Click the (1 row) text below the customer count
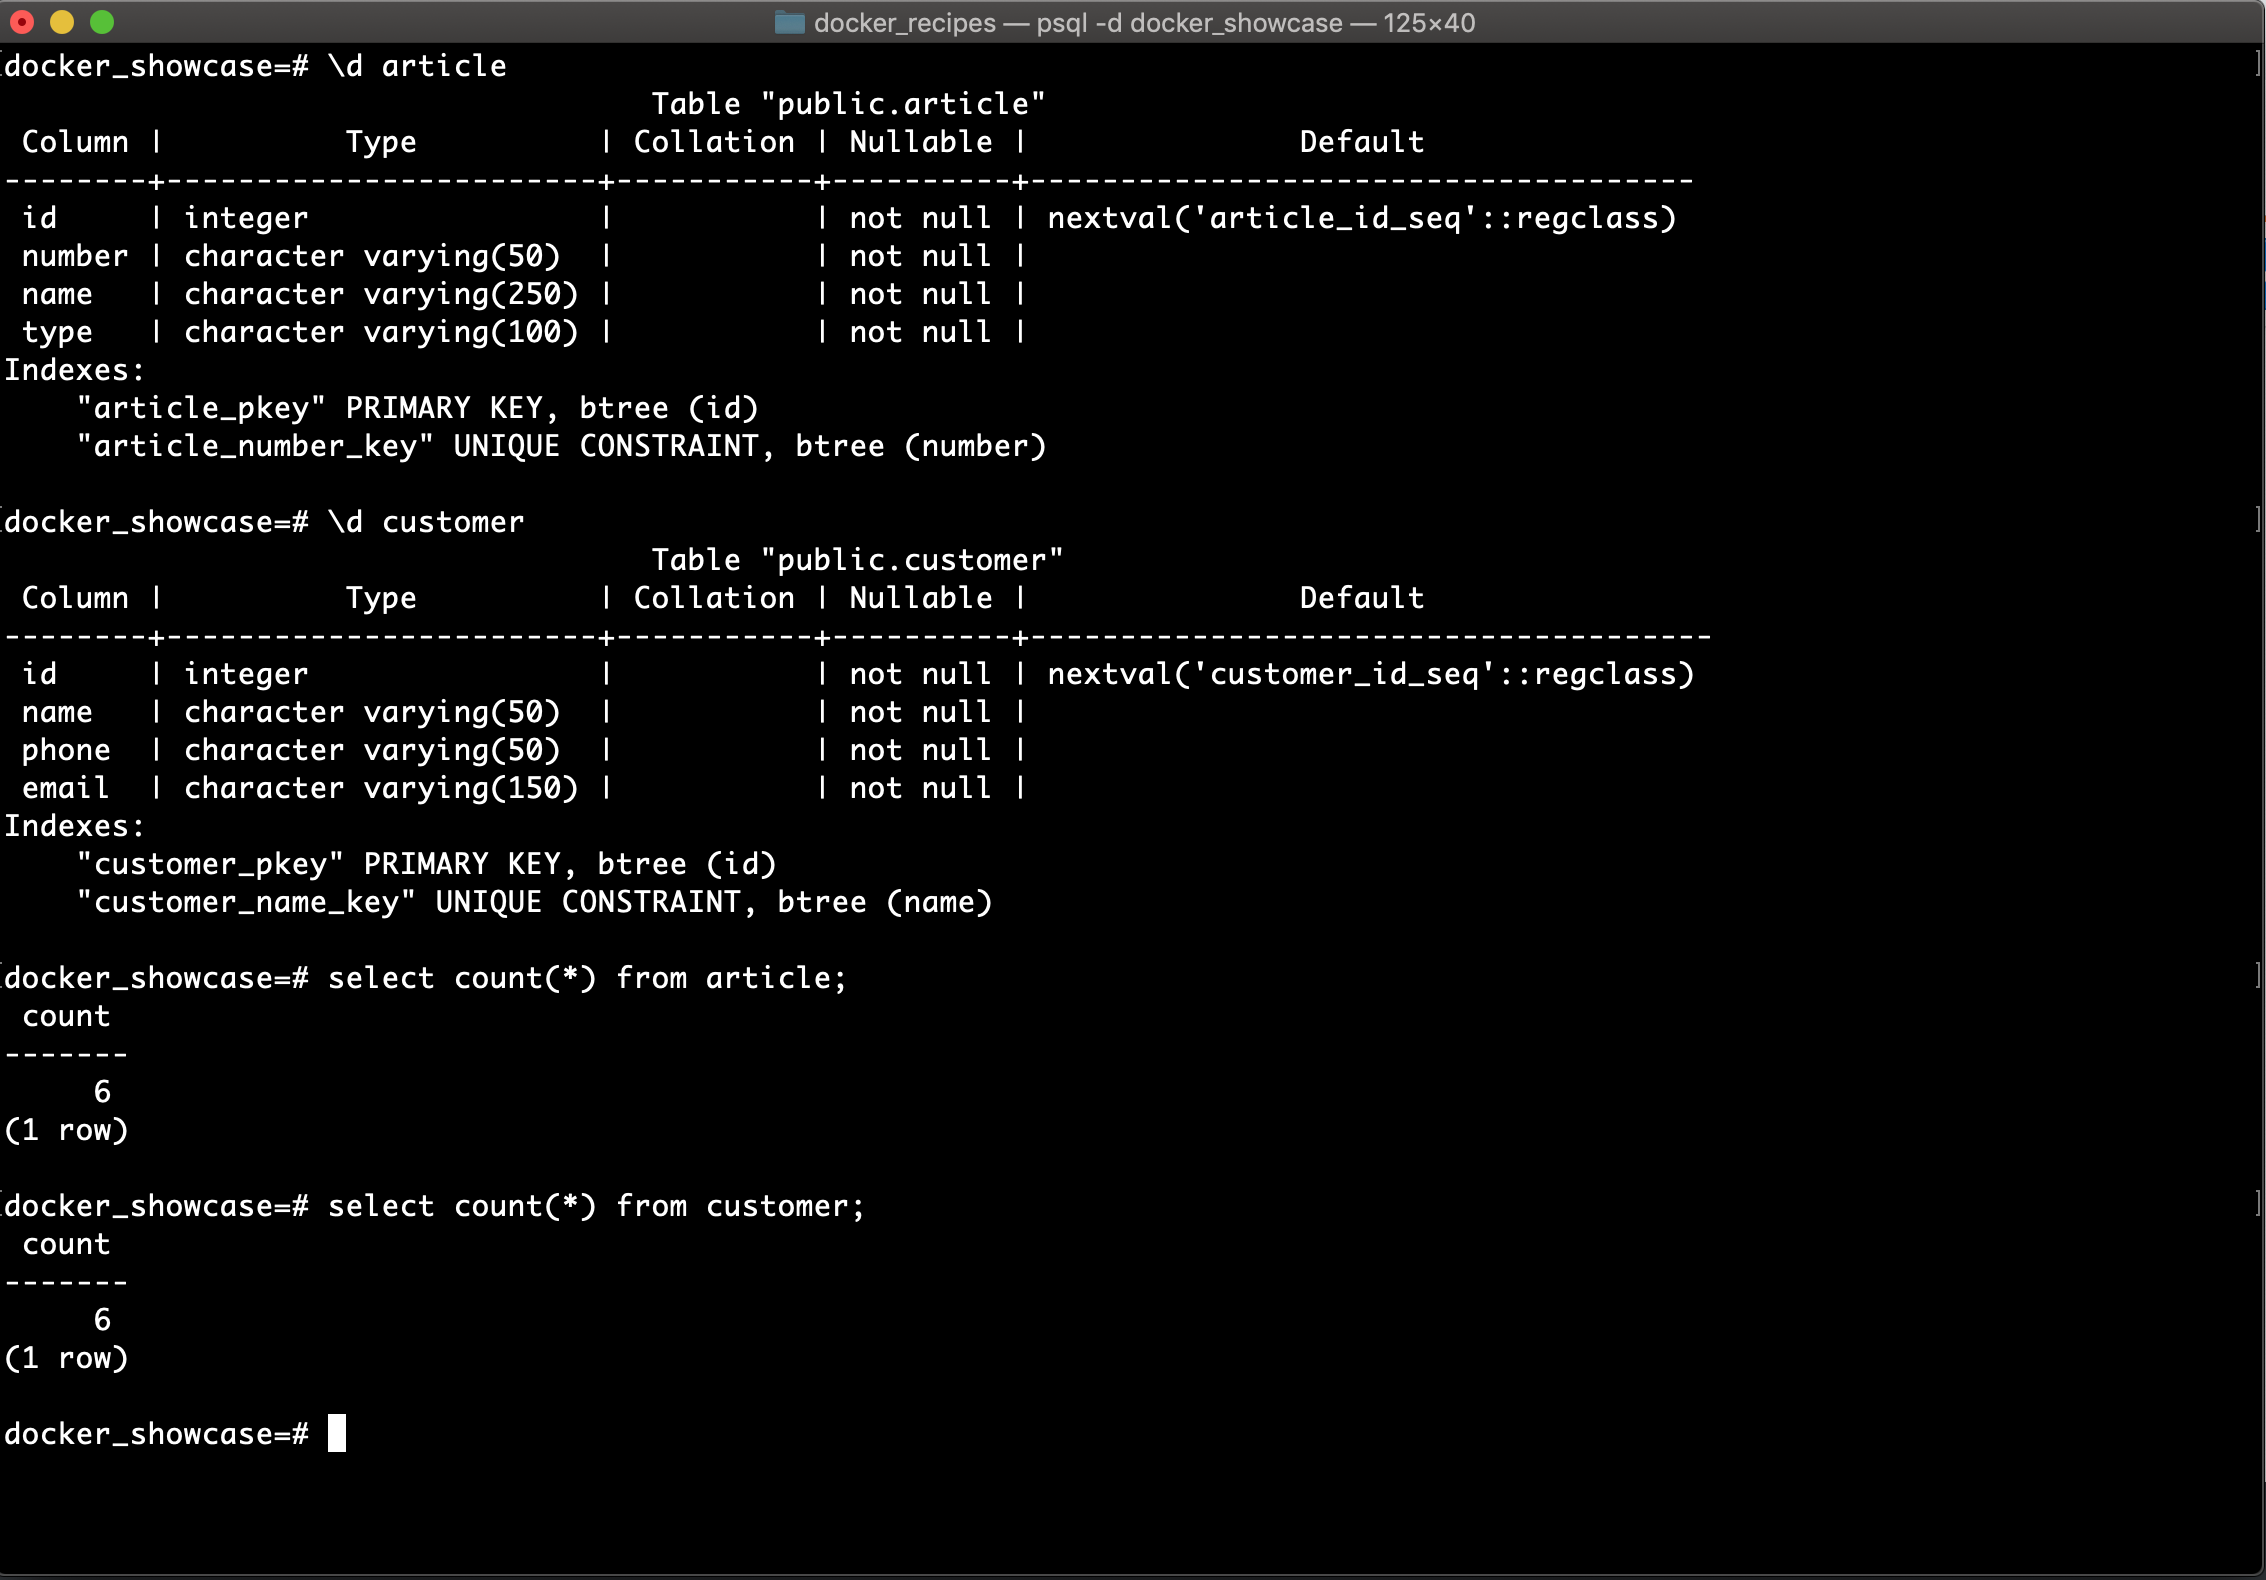 pos(66,1358)
